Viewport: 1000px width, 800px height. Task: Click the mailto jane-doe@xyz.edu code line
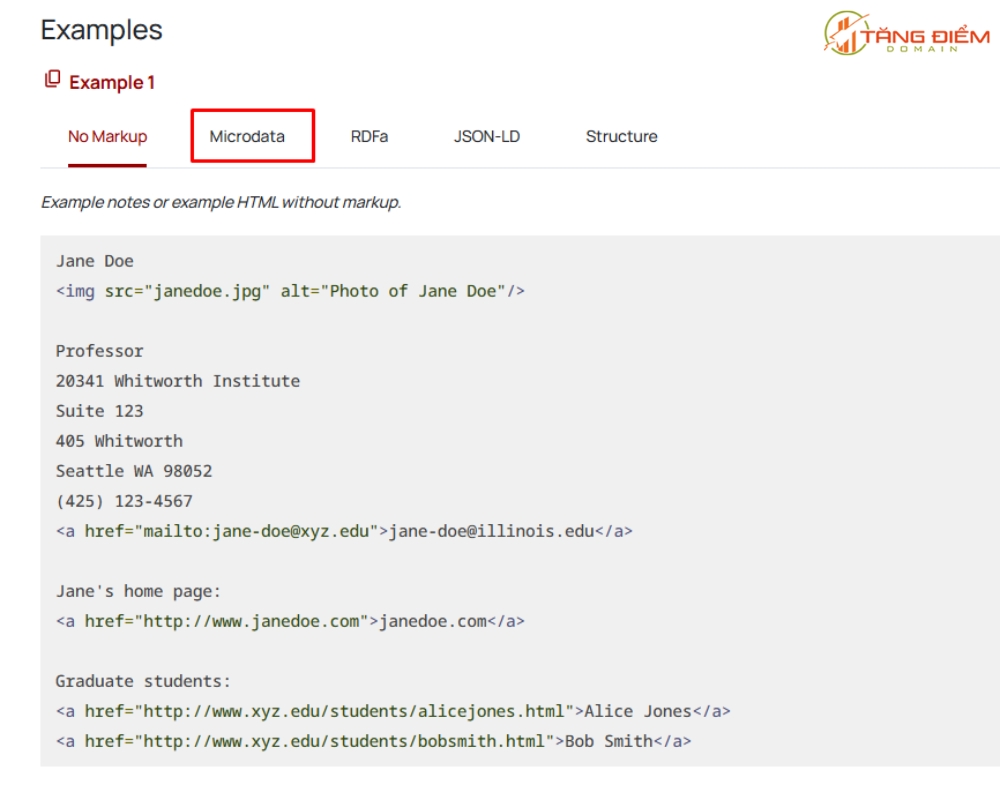coord(344,531)
